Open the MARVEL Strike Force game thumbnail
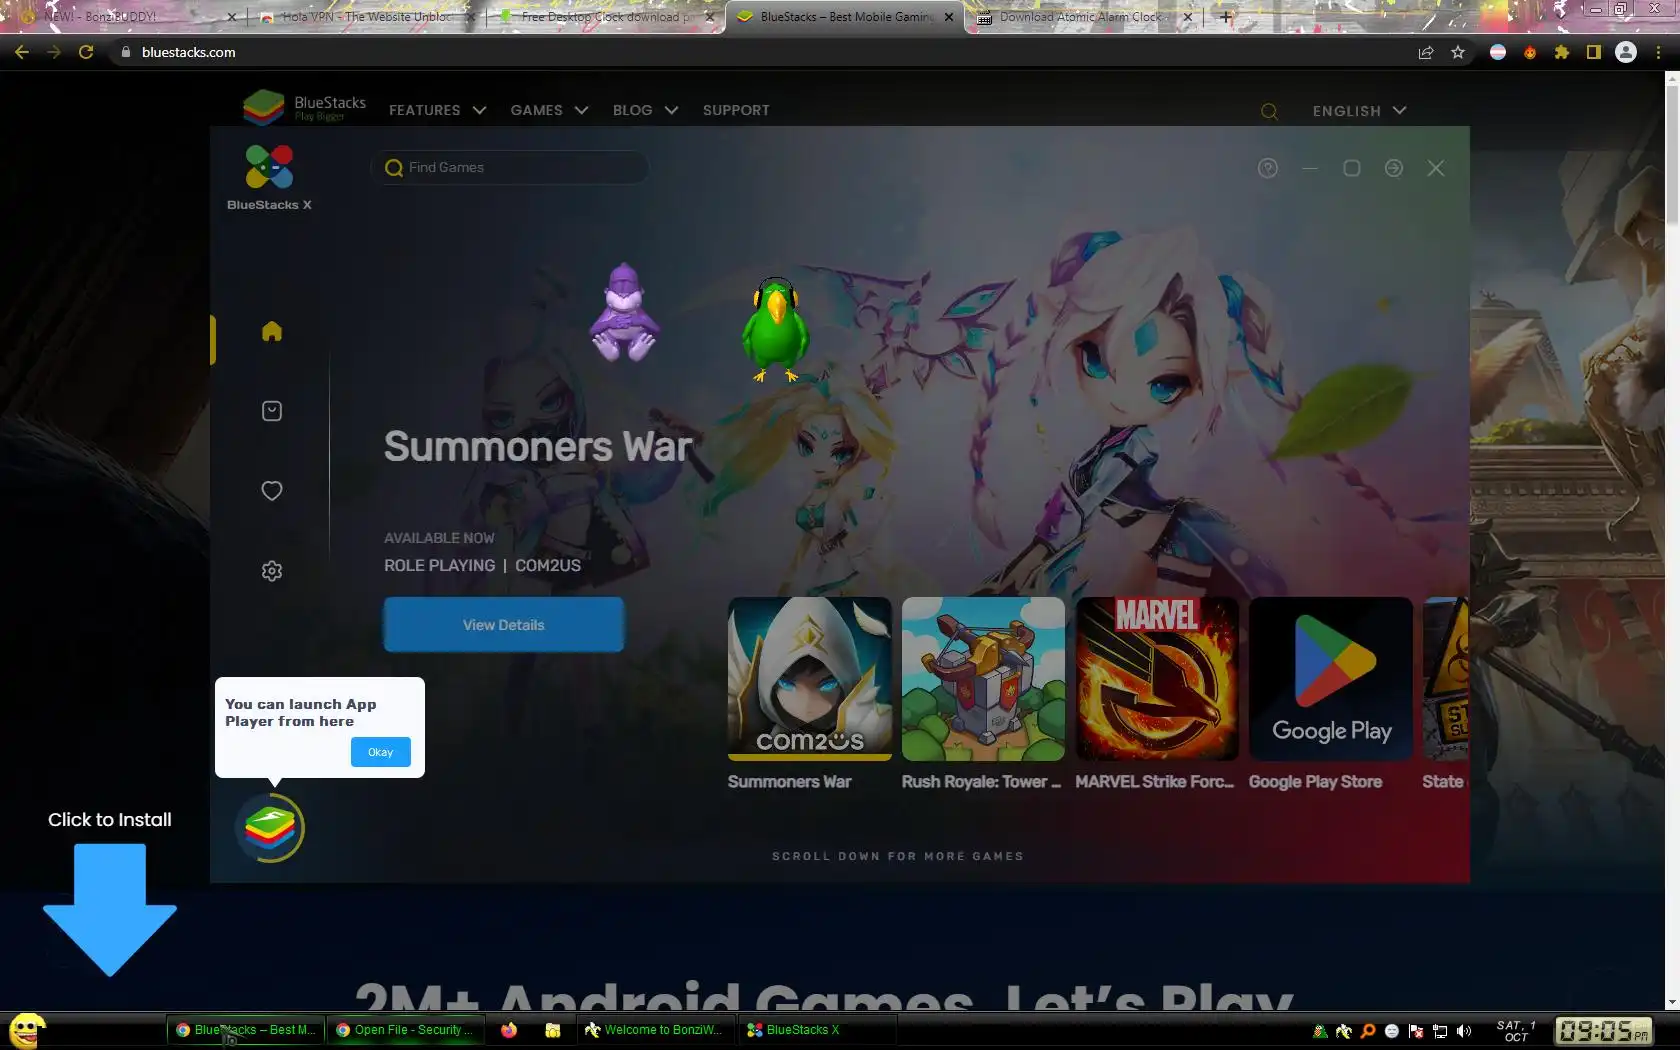This screenshot has height=1050, width=1680. click(x=1157, y=679)
